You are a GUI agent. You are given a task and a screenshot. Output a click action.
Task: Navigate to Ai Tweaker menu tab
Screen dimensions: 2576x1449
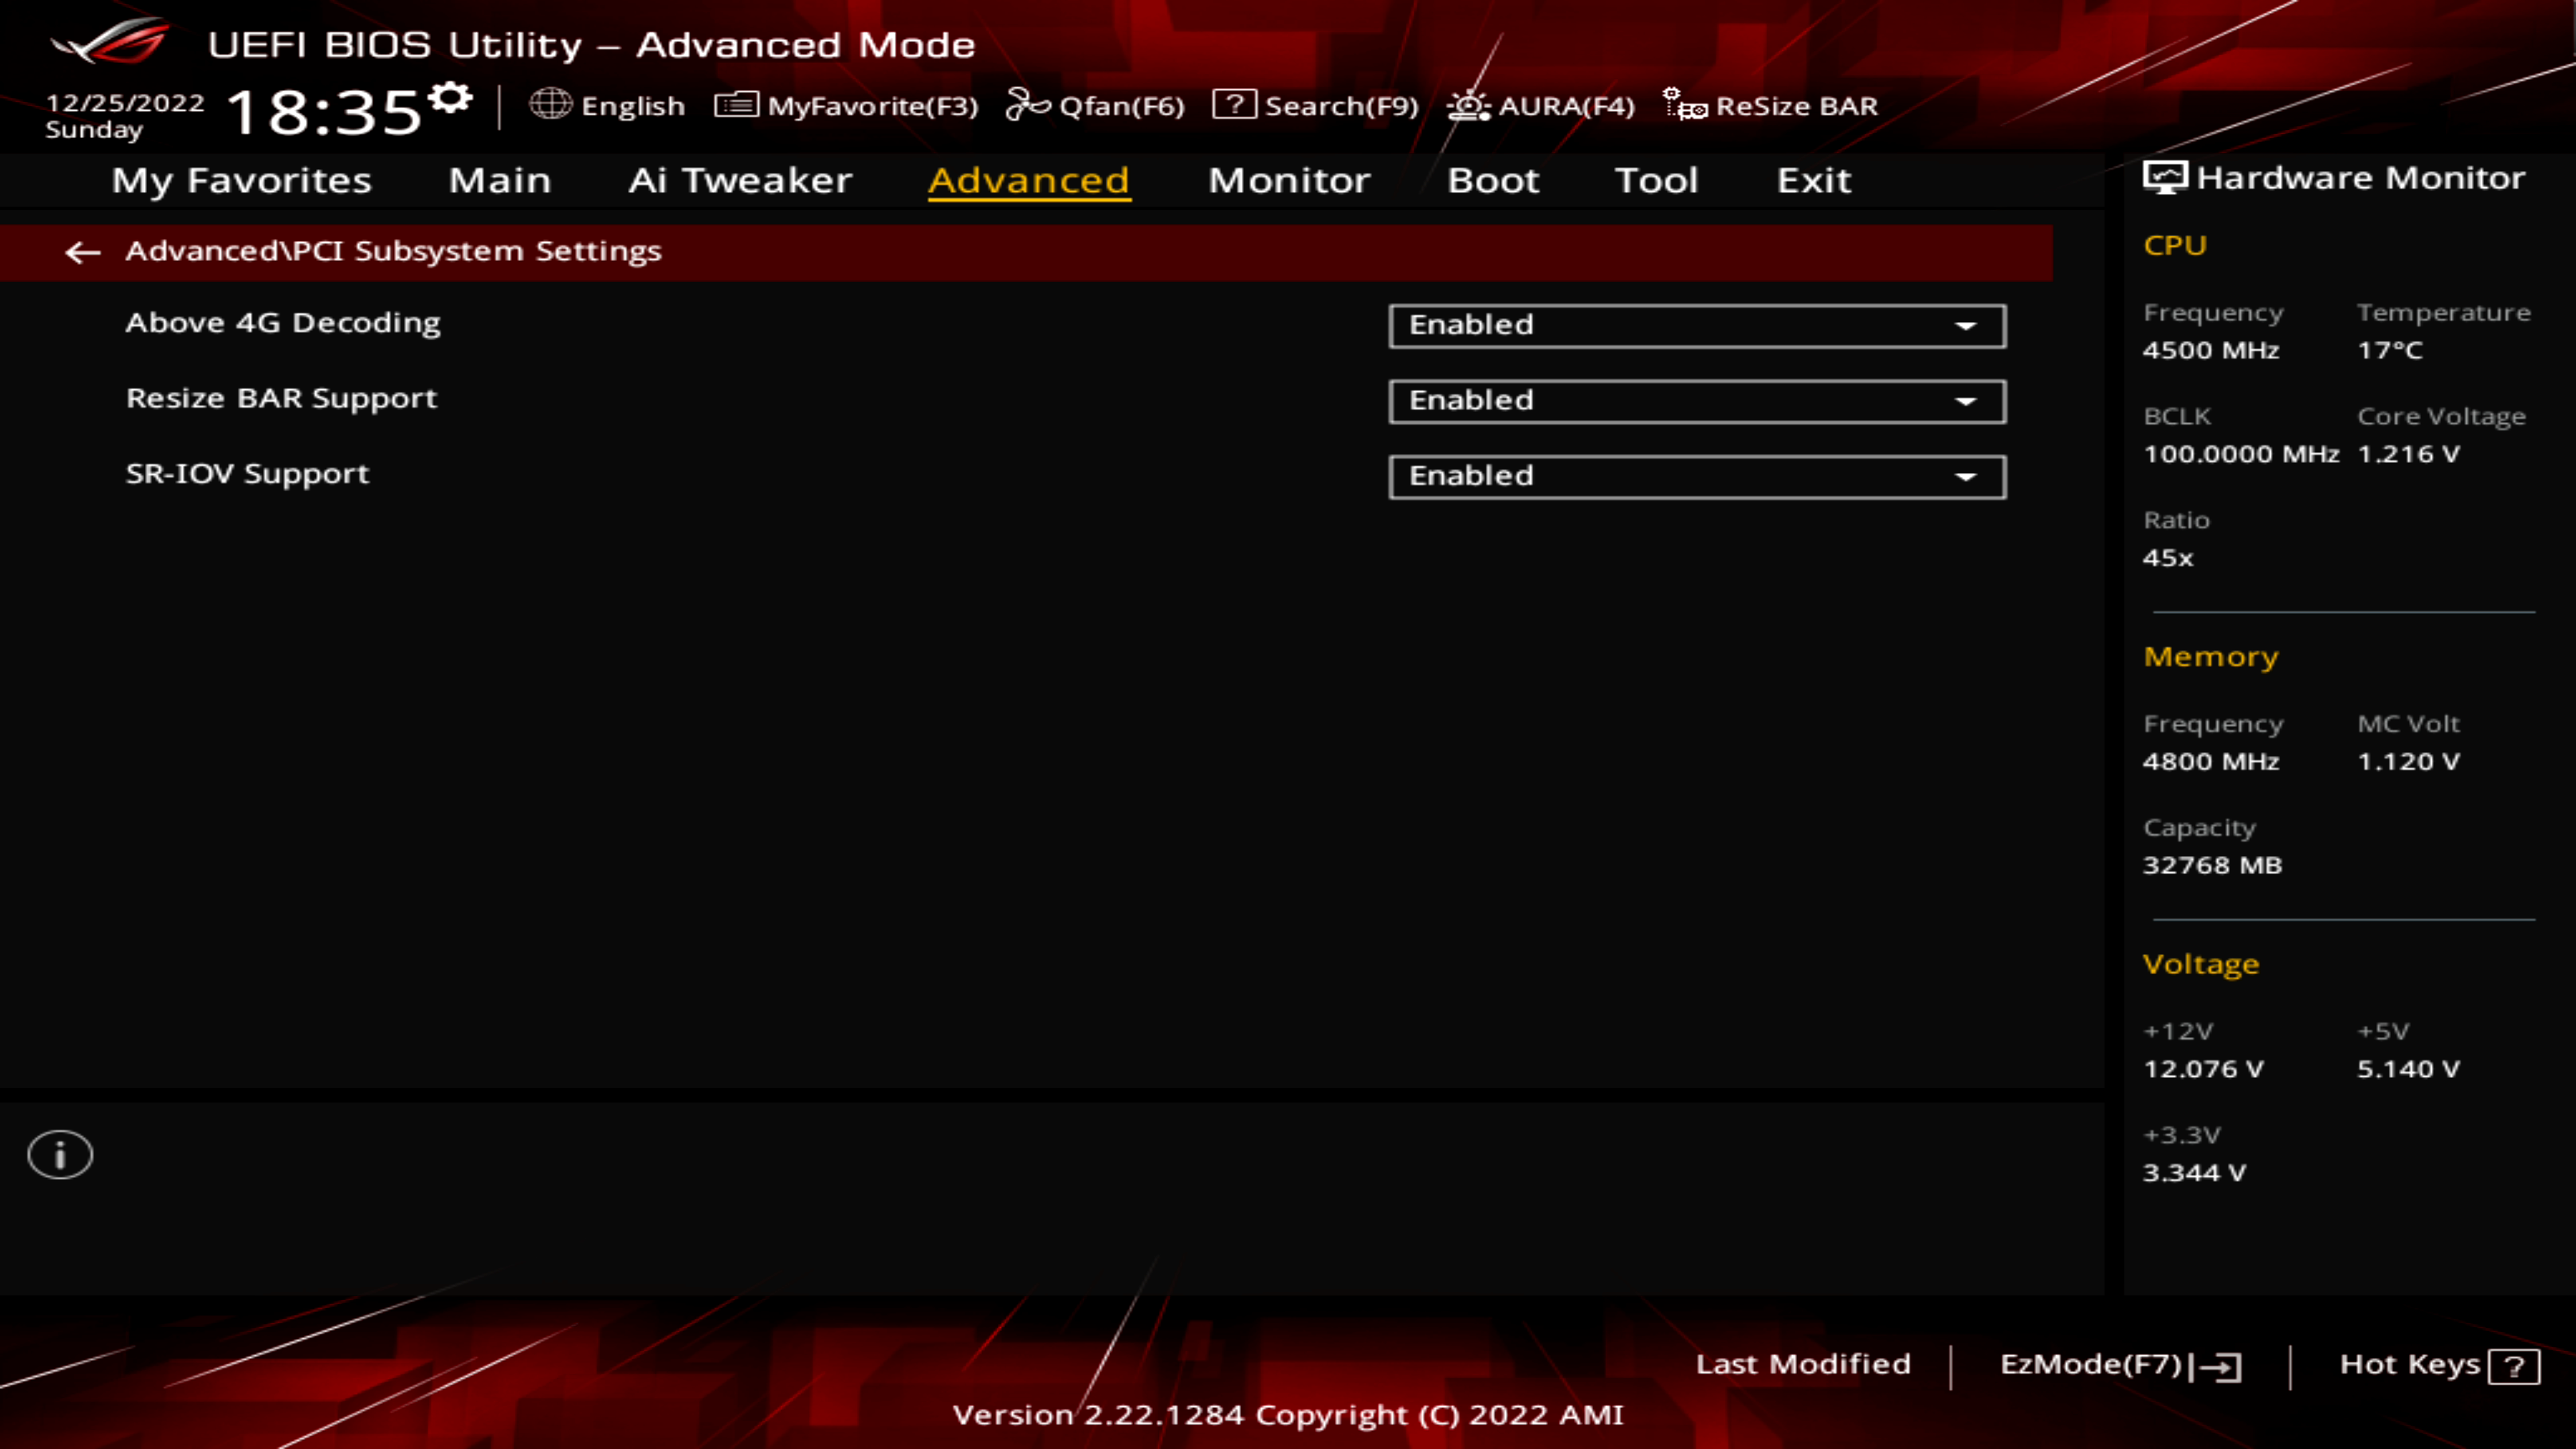[x=739, y=178]
